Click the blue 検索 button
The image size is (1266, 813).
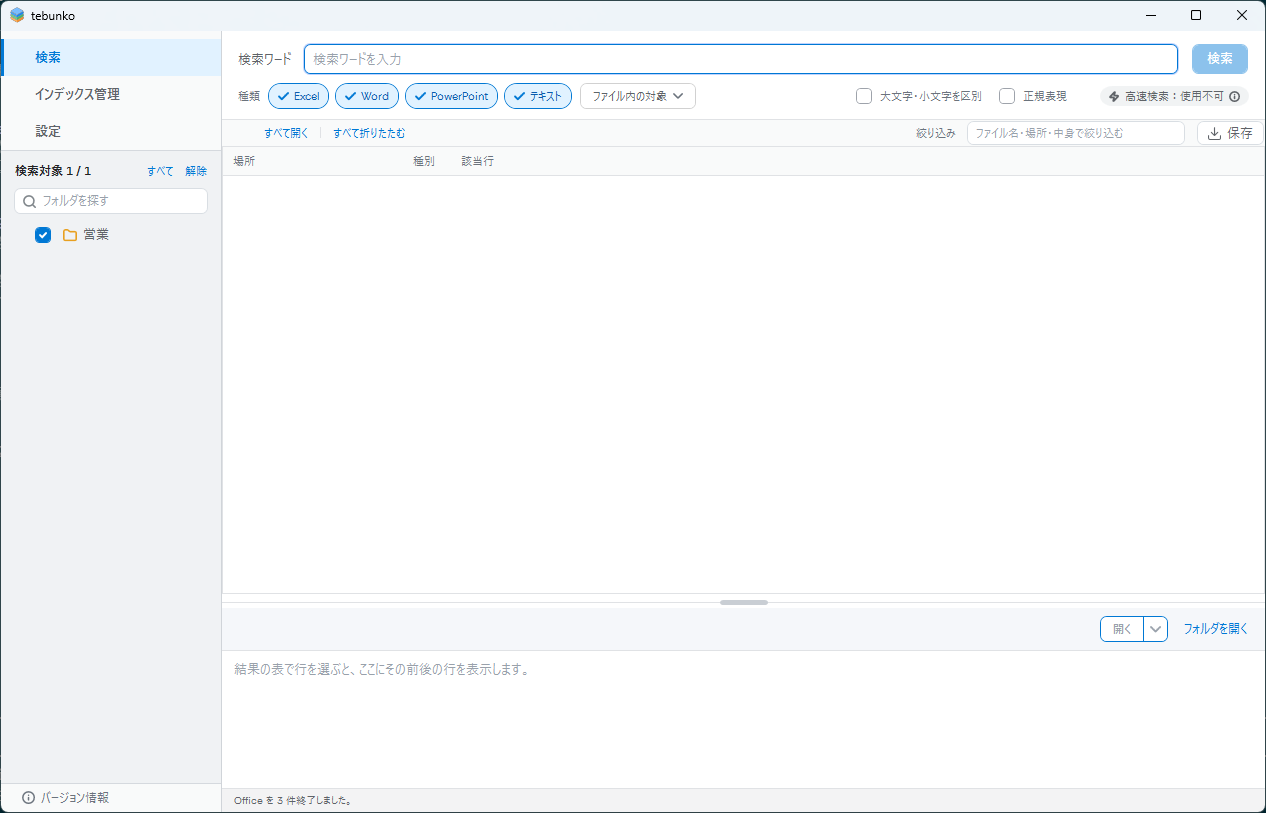[1219, 59]
